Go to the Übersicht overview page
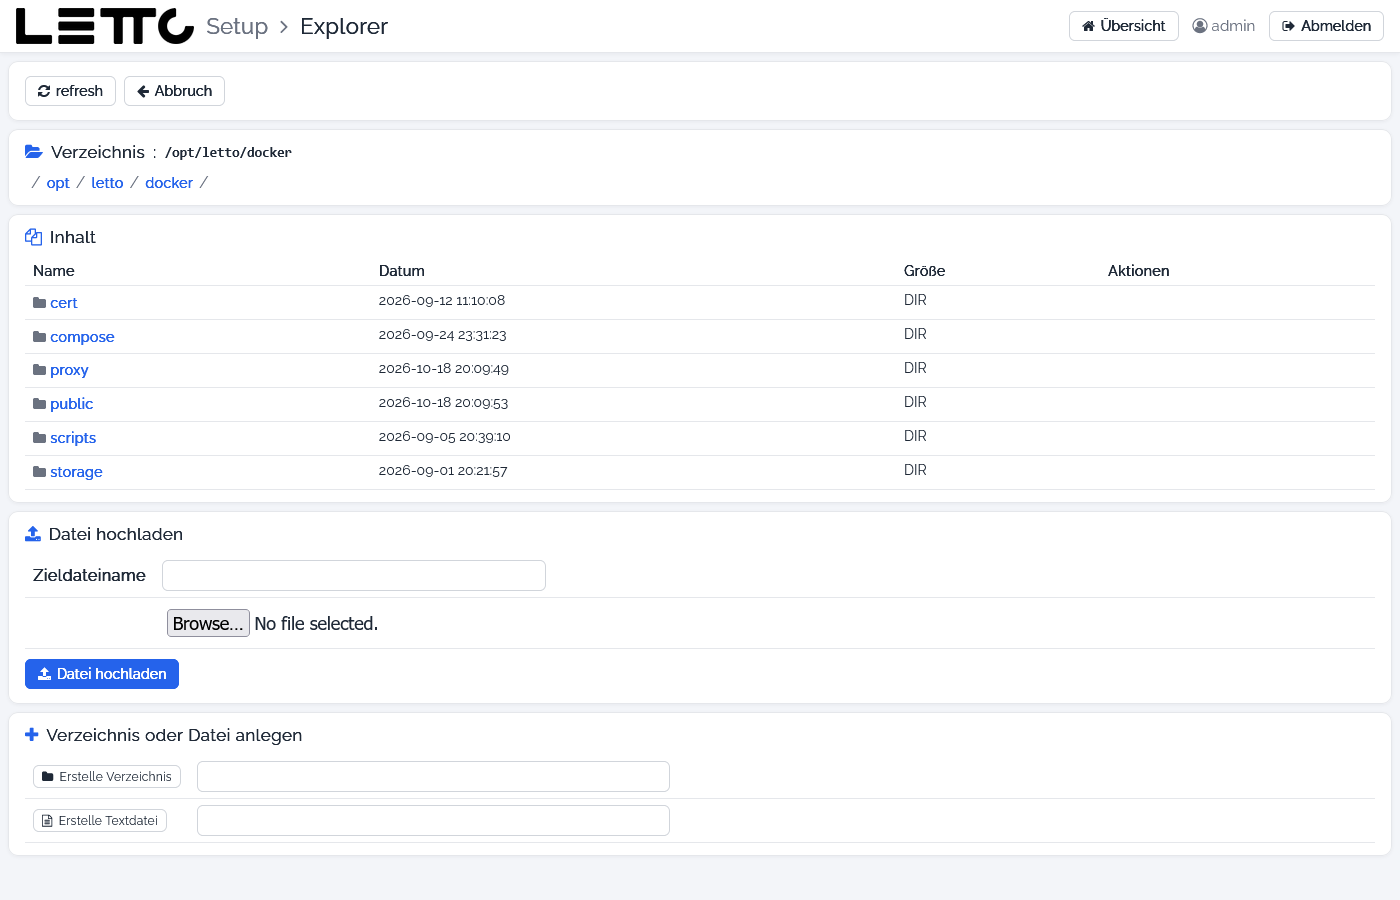This screenshot has width=1400, height=900. pyautogui.click(x=1124, y=26)
